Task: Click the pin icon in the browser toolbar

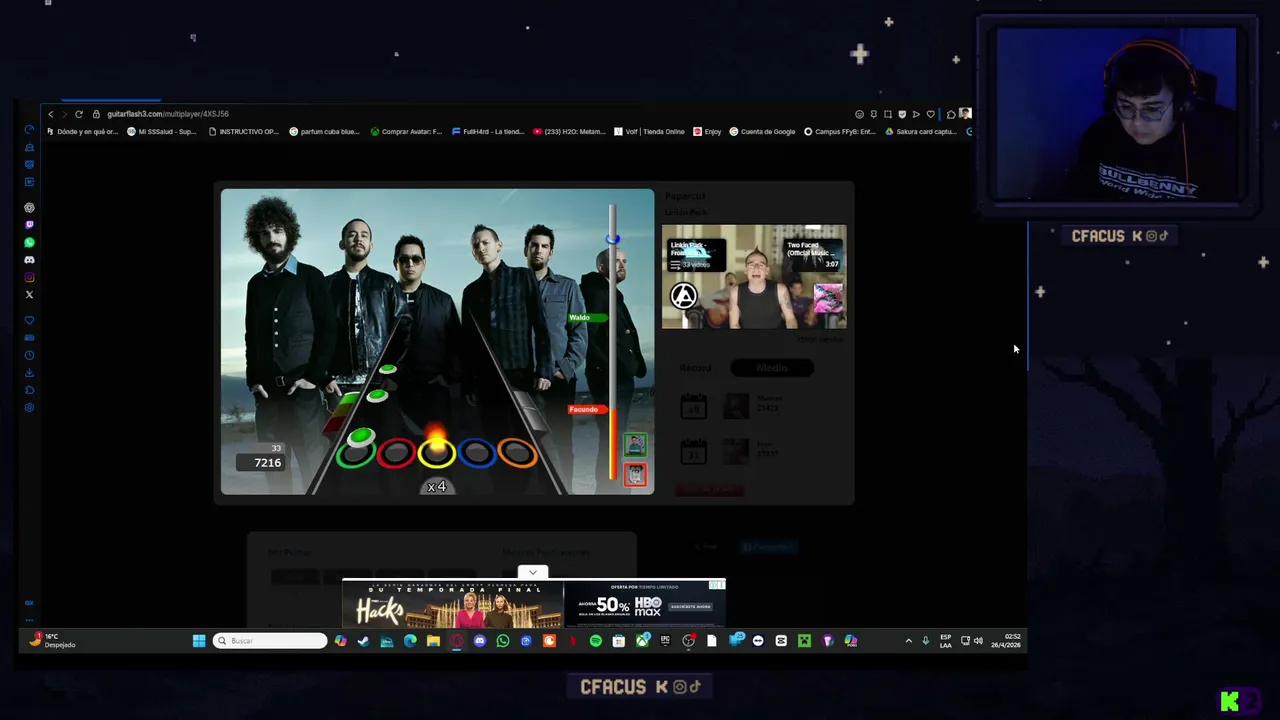Action: click(x=874, y=114)
